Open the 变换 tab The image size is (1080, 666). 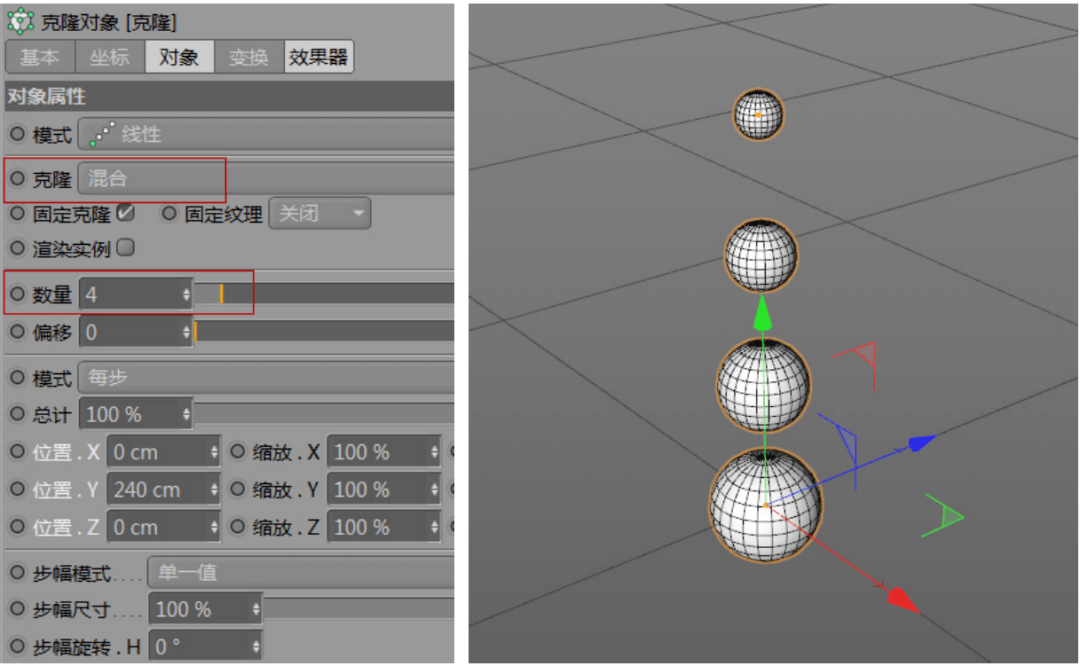tap(249, 57)
